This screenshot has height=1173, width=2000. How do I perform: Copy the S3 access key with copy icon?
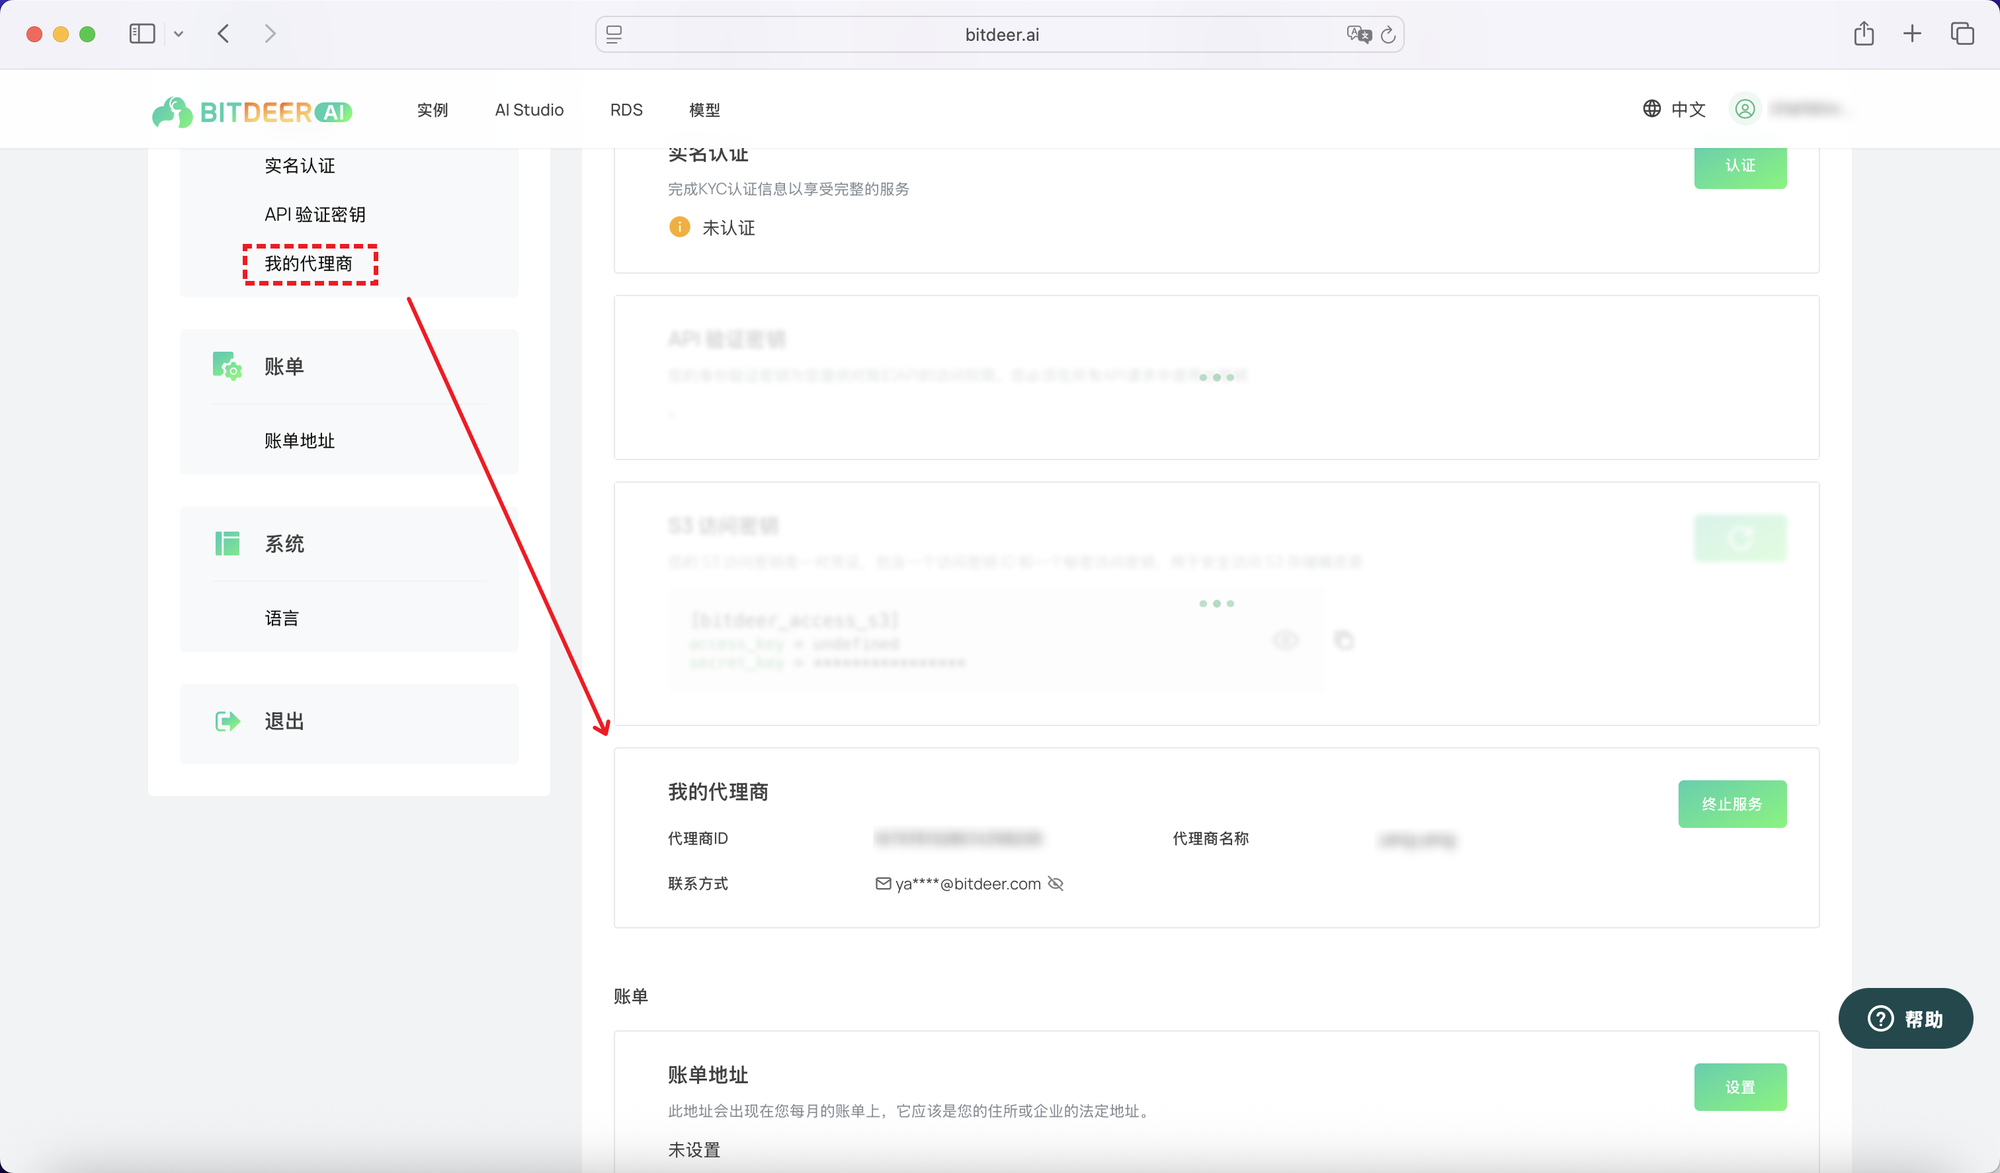(x=1344, y=640)
